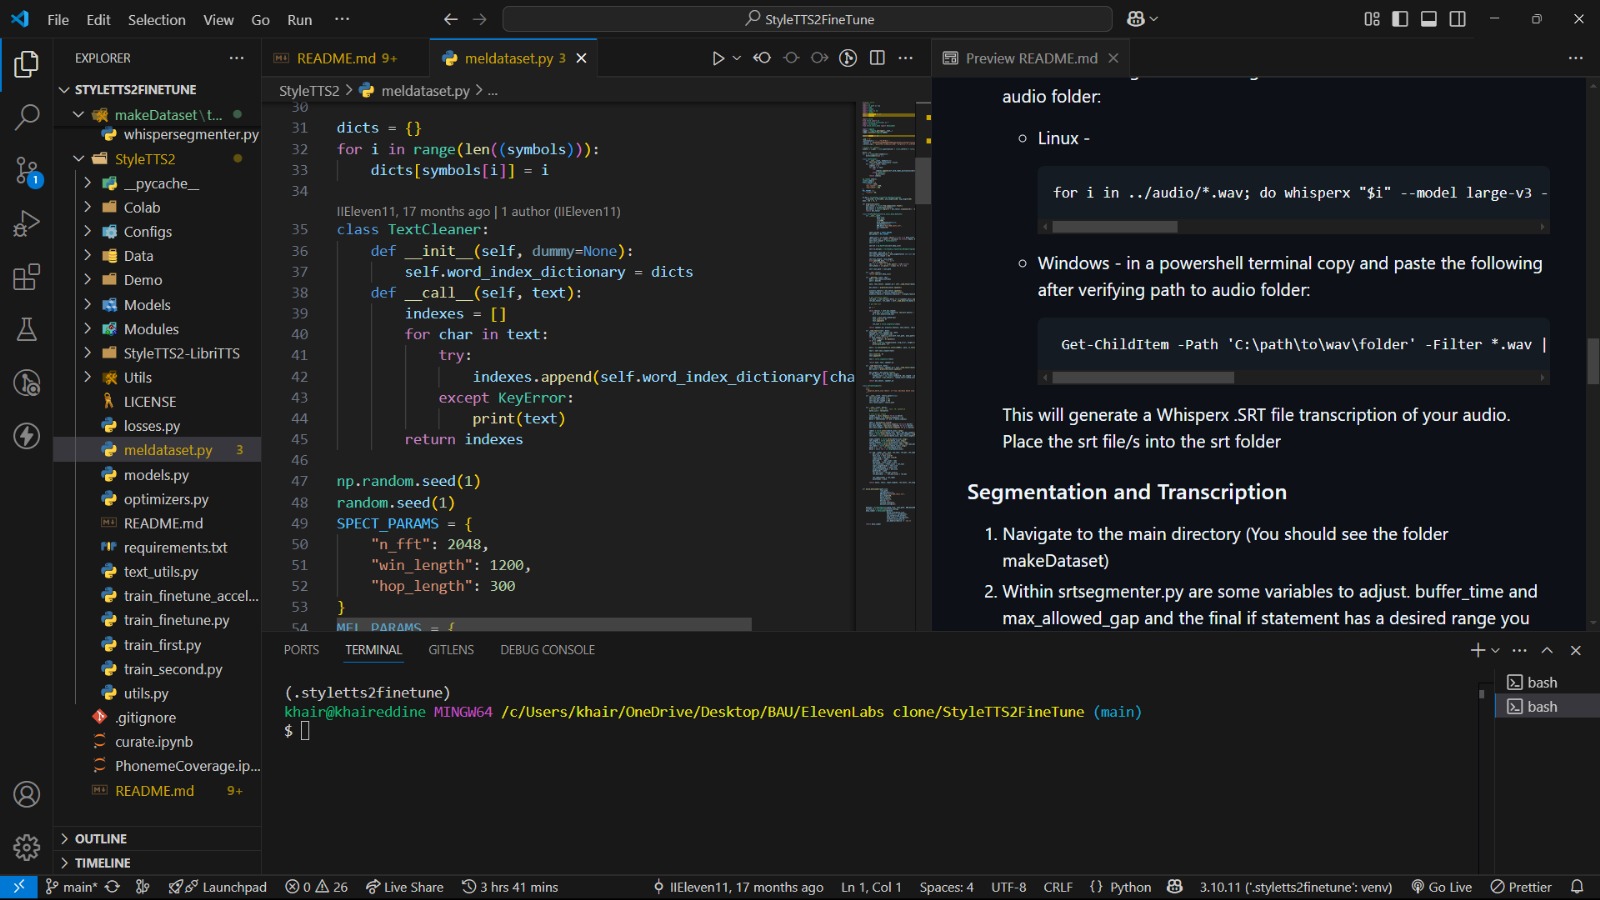This screenshot has width=1600, height=900.
Task: Click the Python language mode indicator
Action: [1130, 887]
